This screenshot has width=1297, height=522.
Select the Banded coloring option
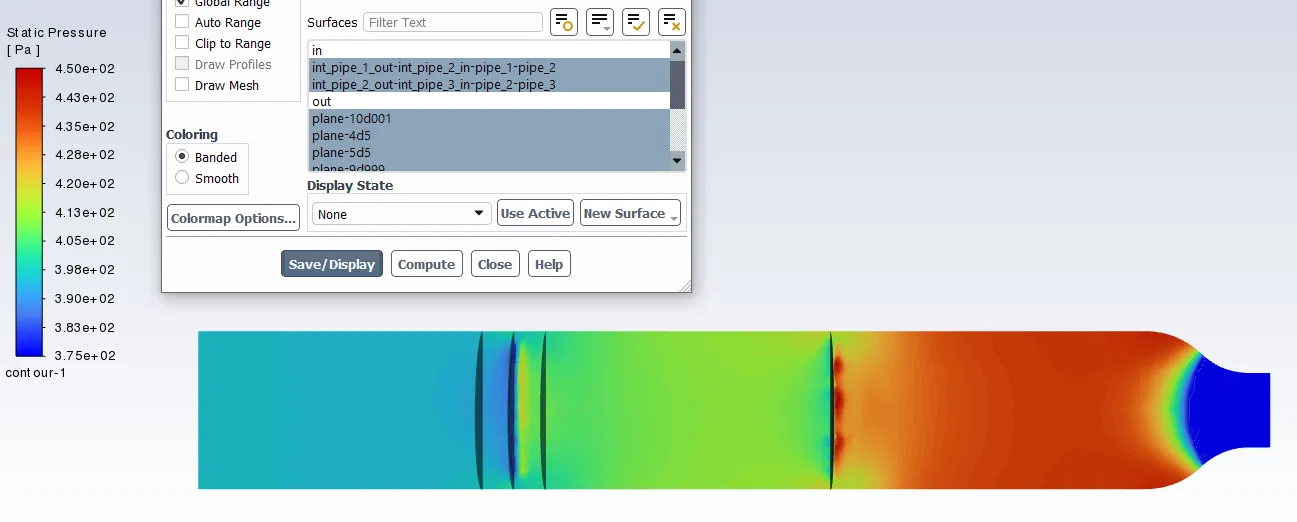(x=207, y=157)
